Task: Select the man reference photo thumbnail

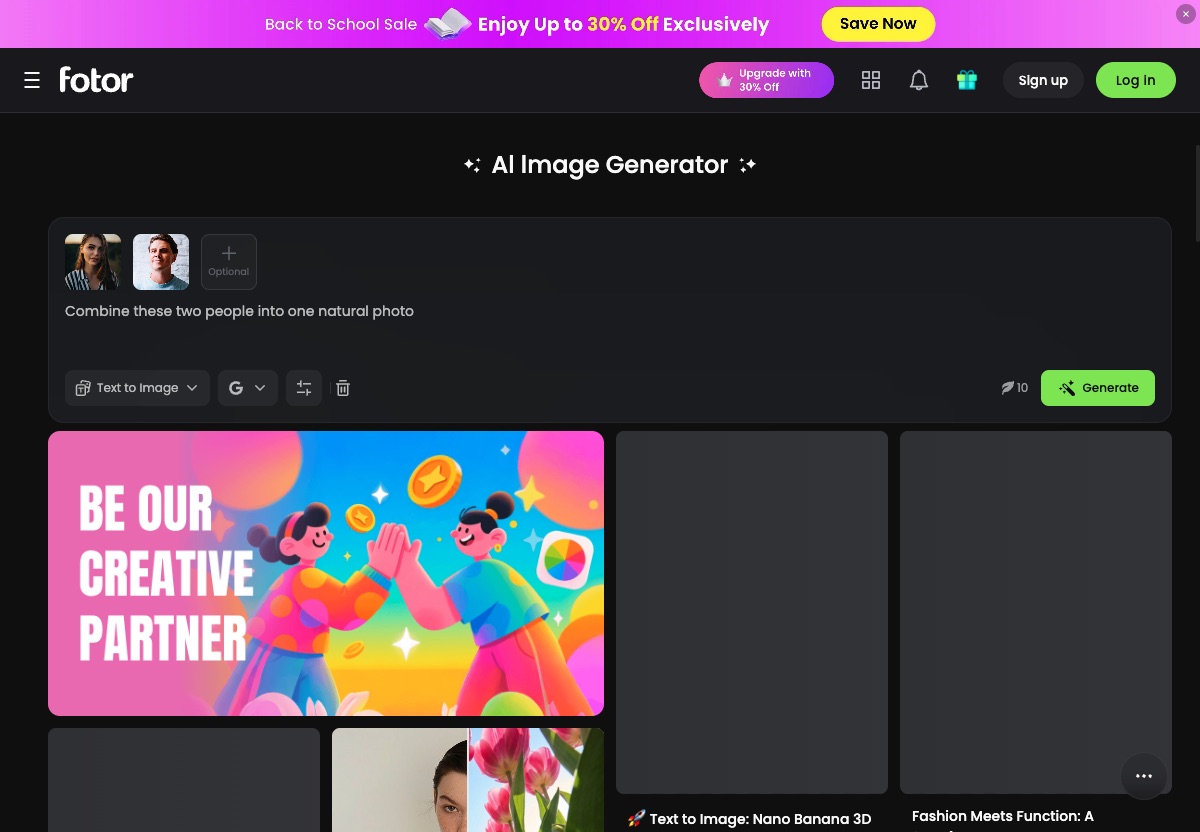Action: pos(161,262)
